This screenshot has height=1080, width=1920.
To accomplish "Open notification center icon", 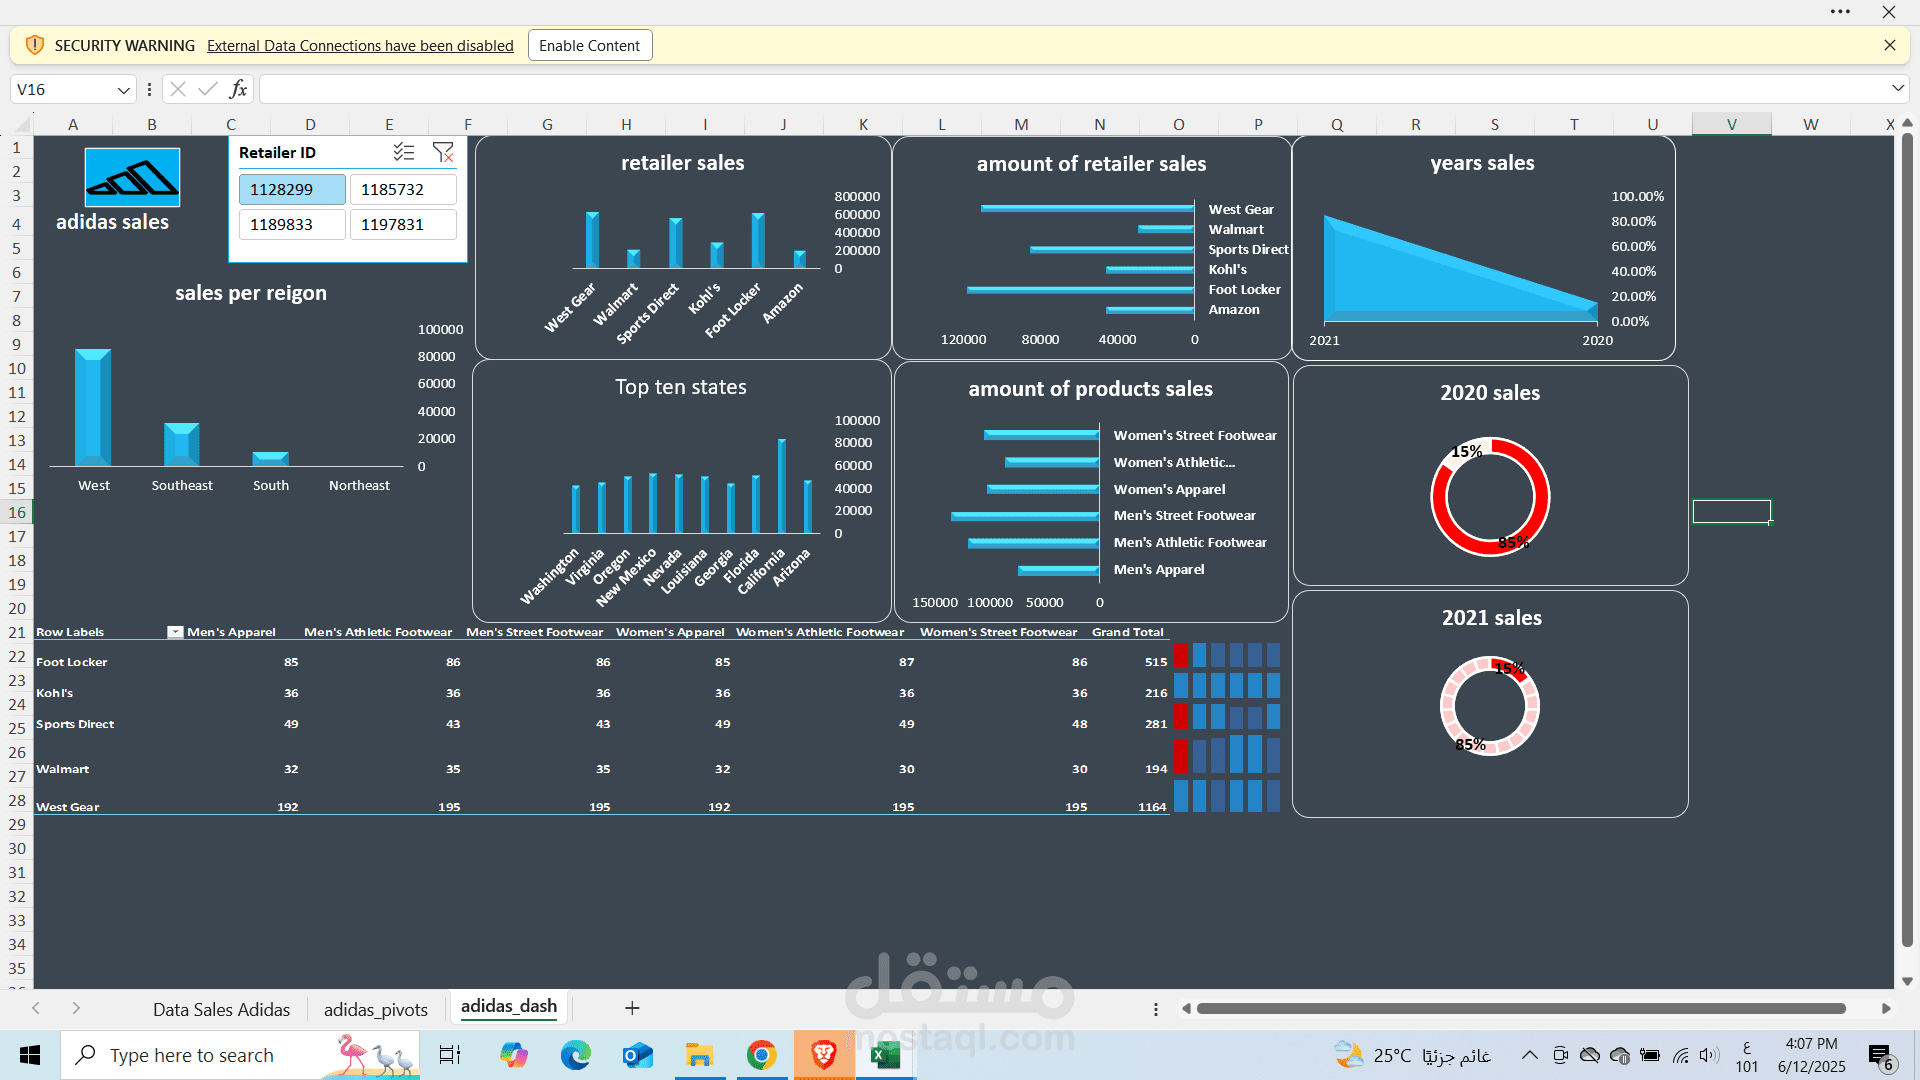I will (x=1880, y=1056).
